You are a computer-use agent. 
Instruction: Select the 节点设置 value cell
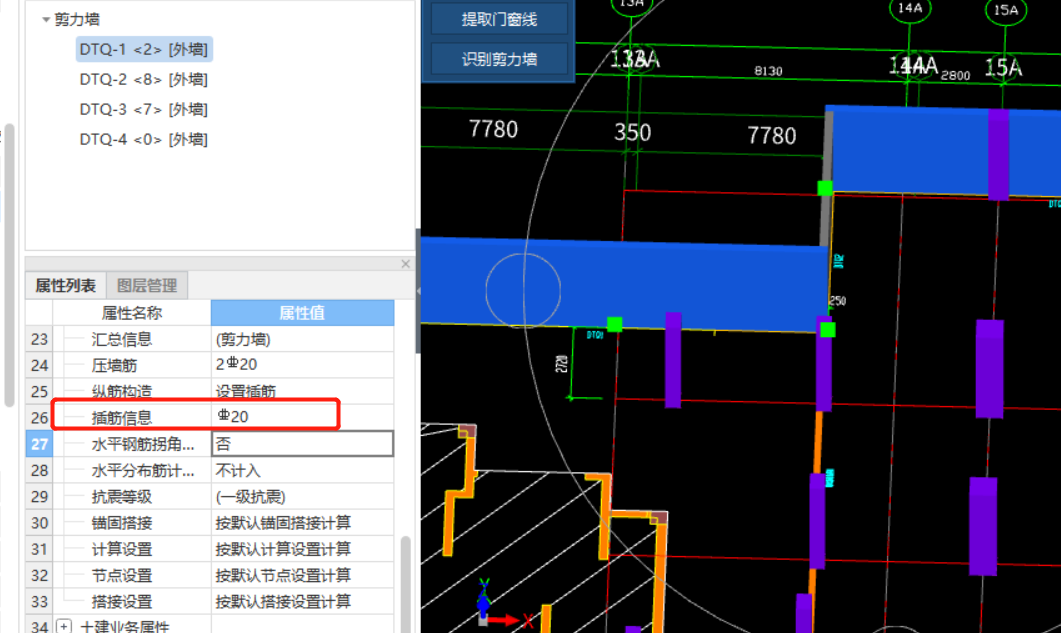(302, 575)
